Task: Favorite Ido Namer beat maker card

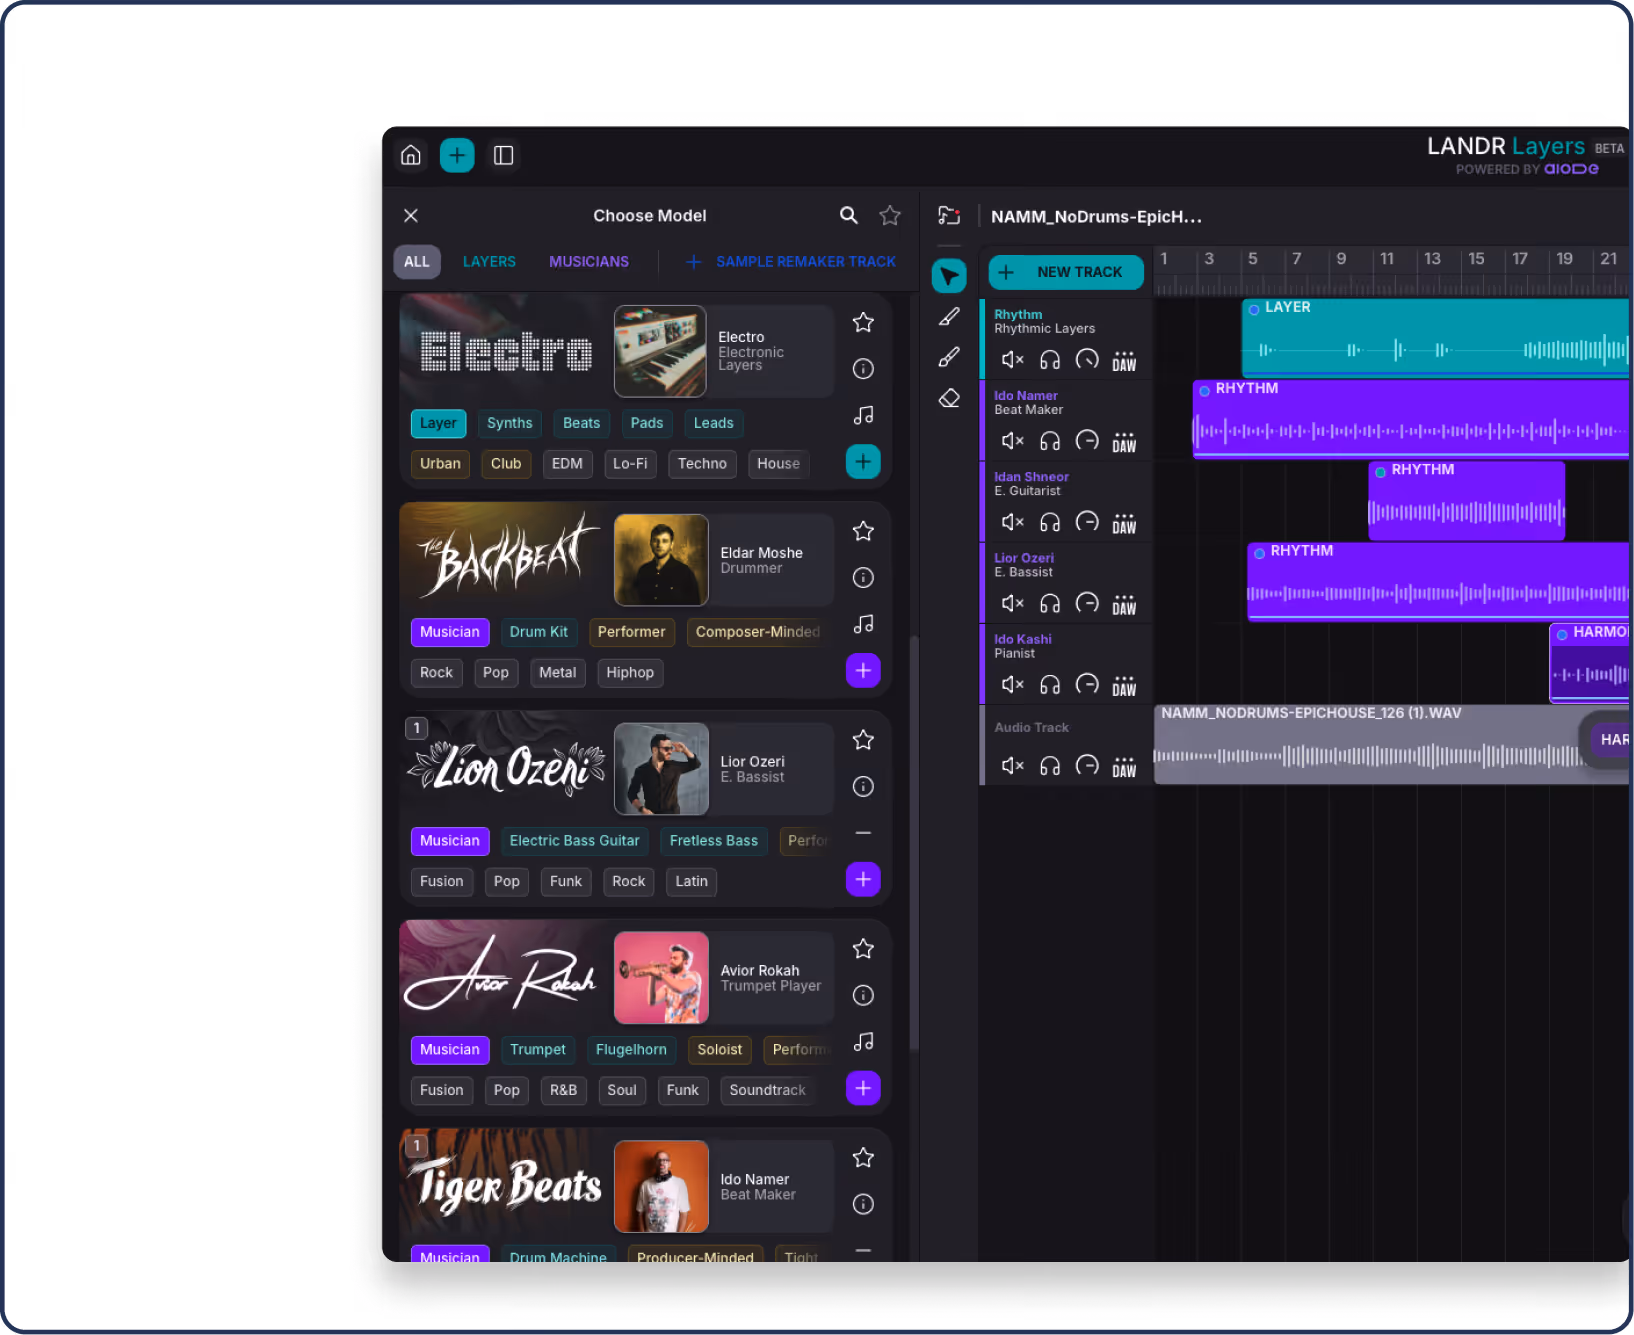Action: 863,1158
